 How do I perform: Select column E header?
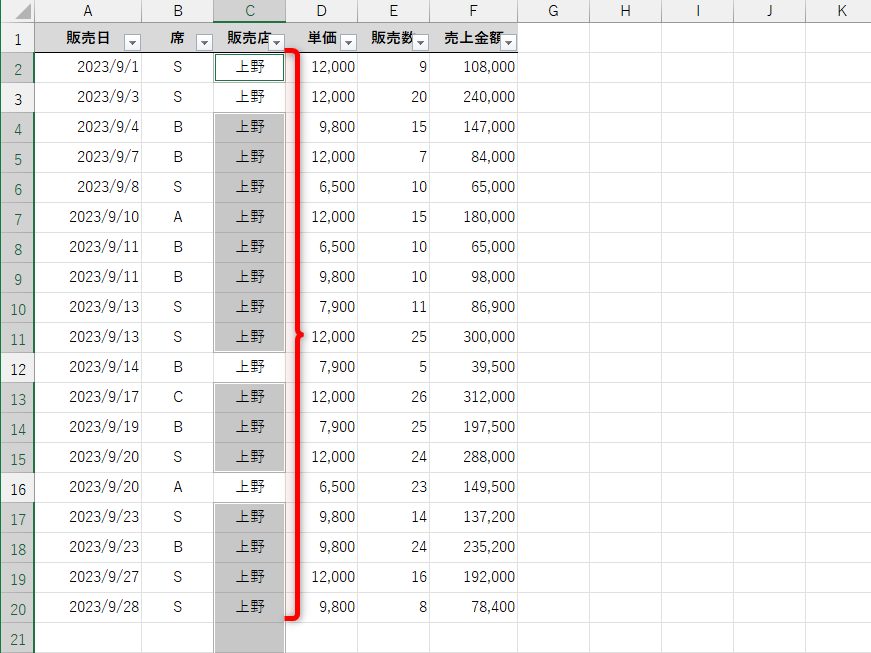pos(393,11)
